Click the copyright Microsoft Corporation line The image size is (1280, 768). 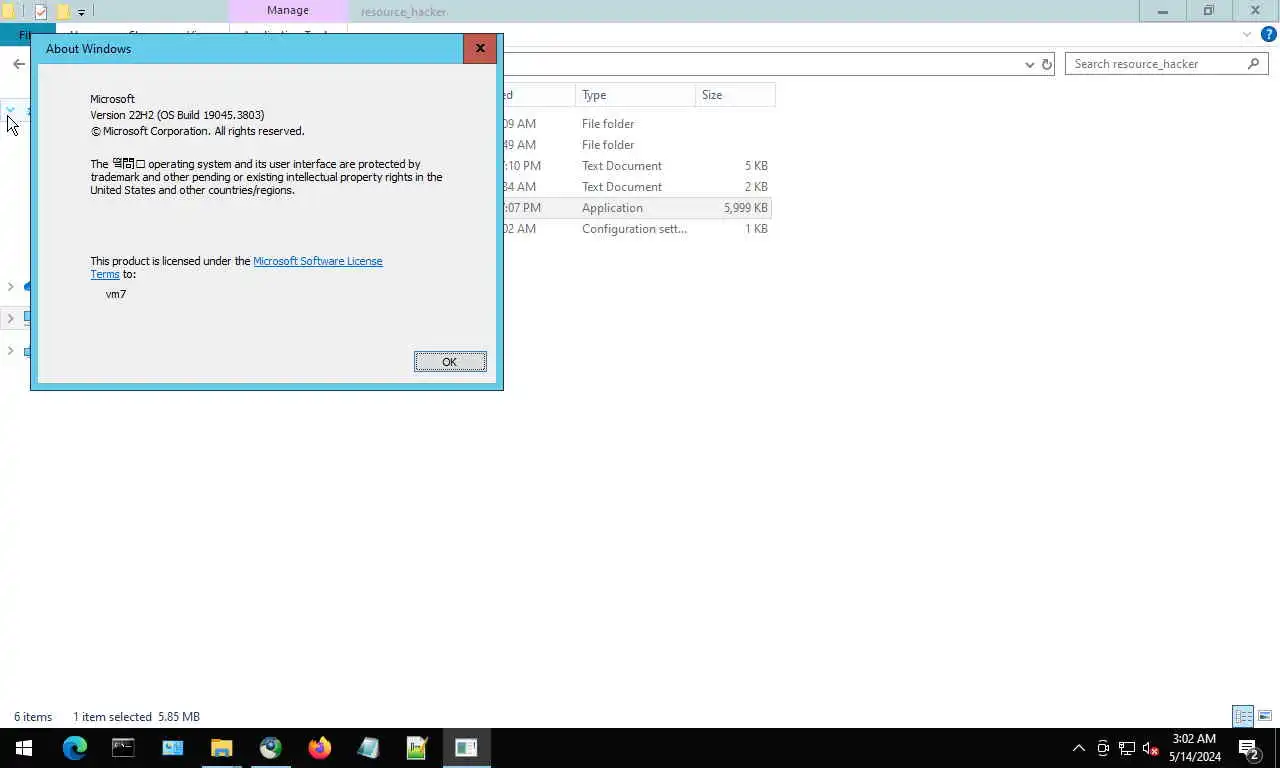pos(197,131)
